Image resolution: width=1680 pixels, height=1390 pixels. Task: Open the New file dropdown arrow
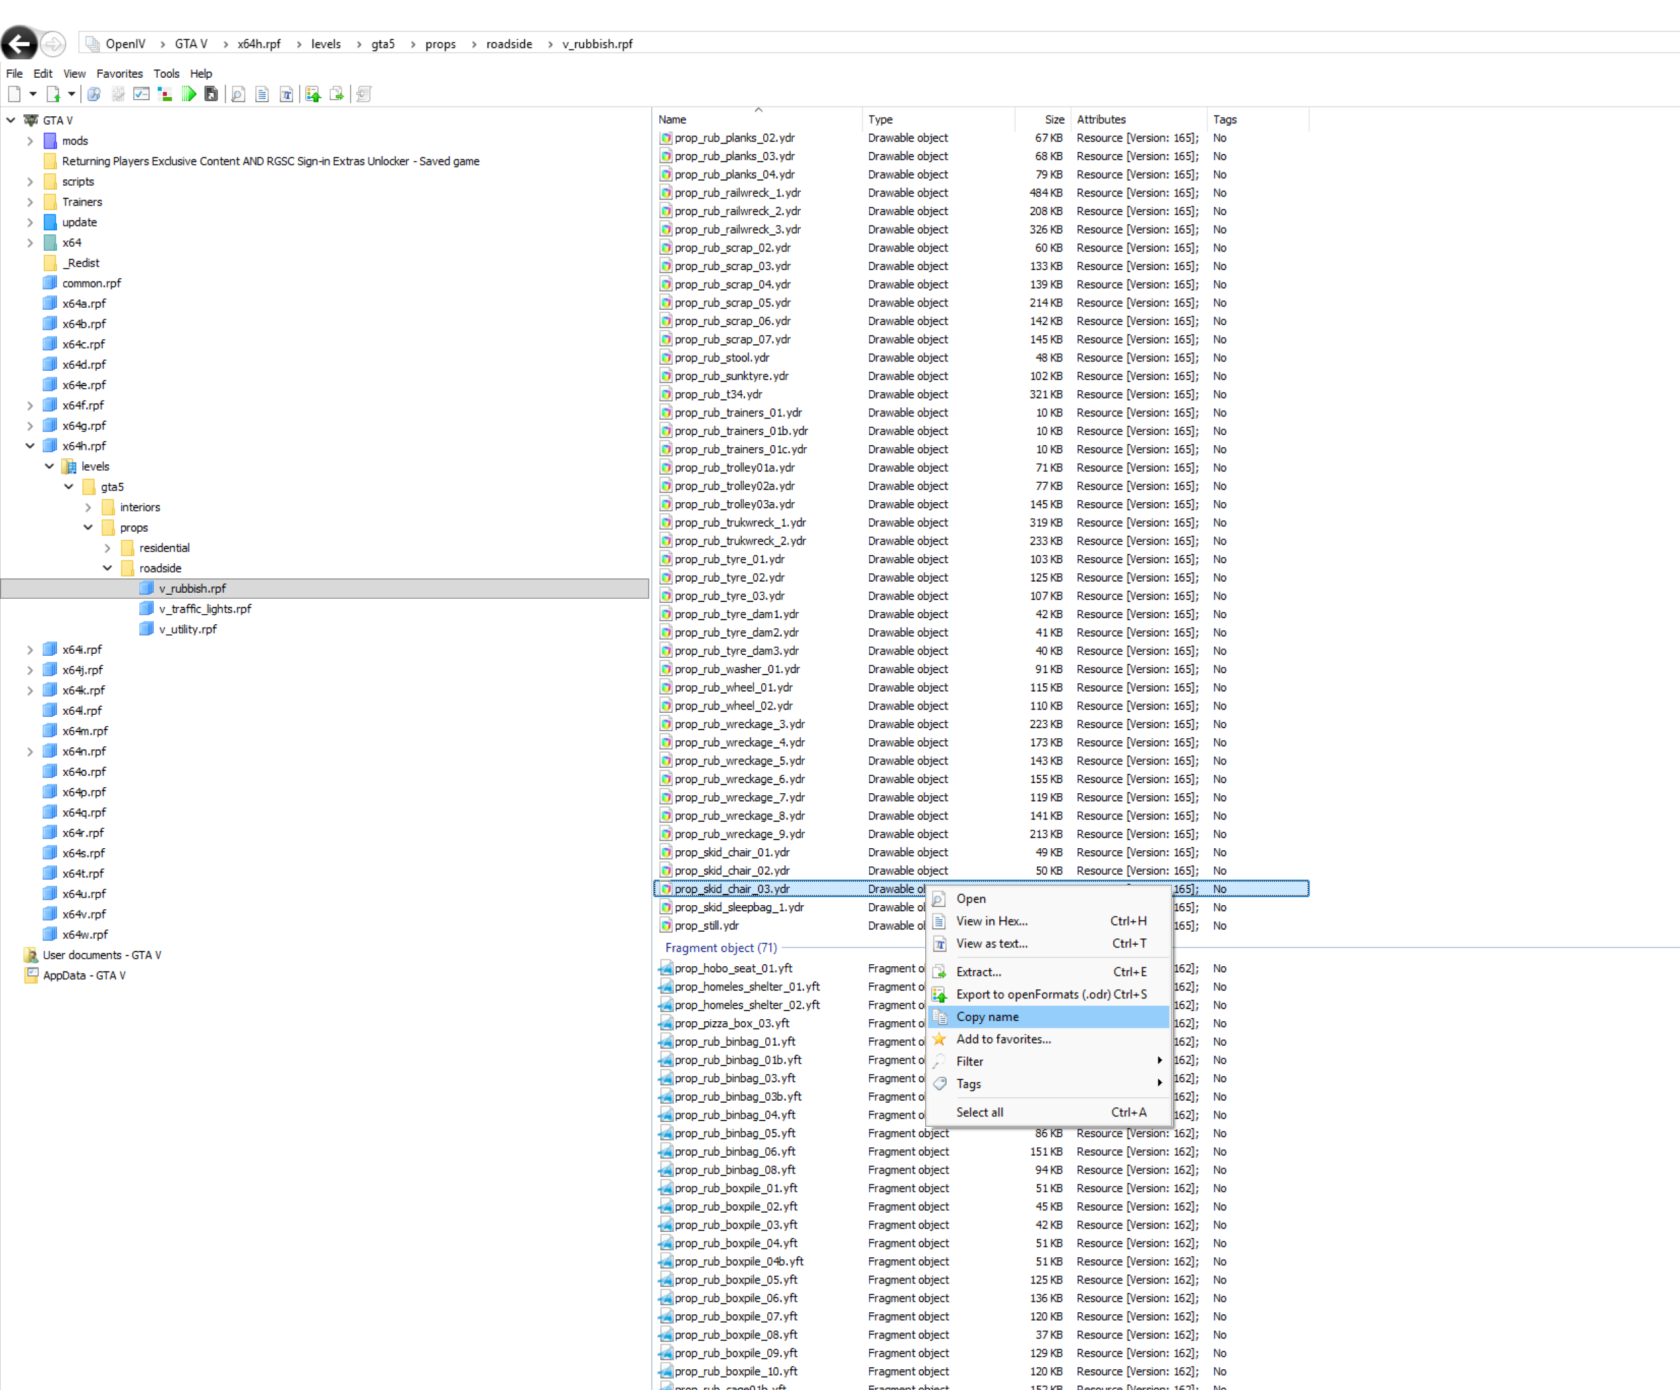point(33,94)
